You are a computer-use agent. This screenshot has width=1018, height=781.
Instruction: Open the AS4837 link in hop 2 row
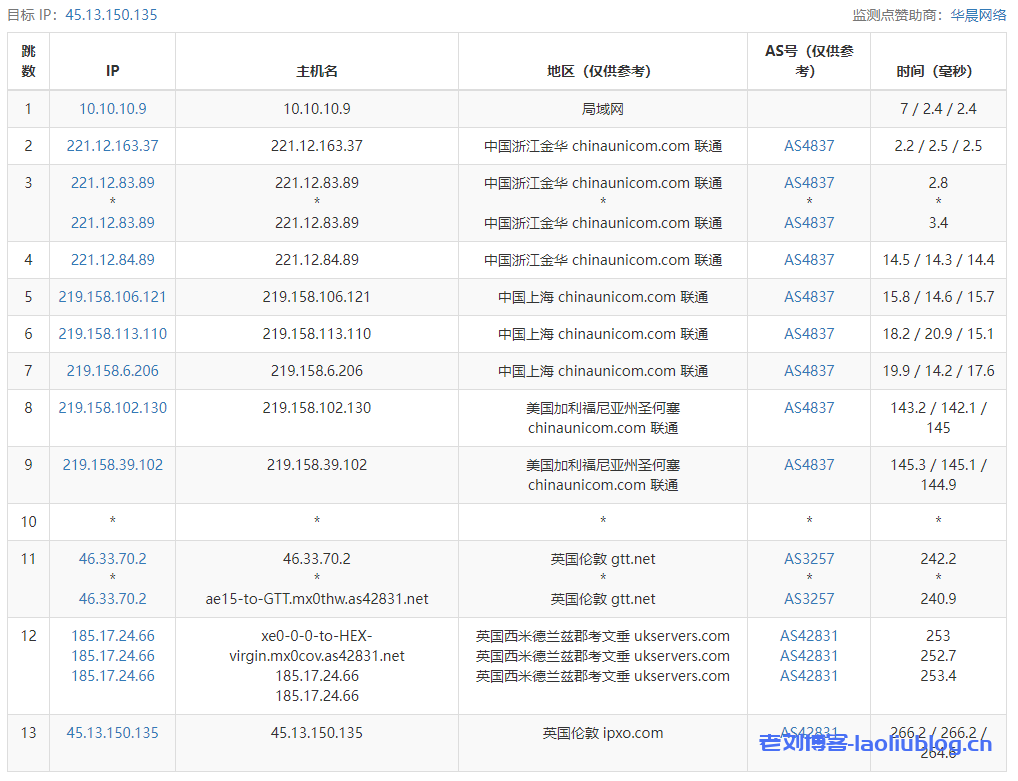coord(809,146)
